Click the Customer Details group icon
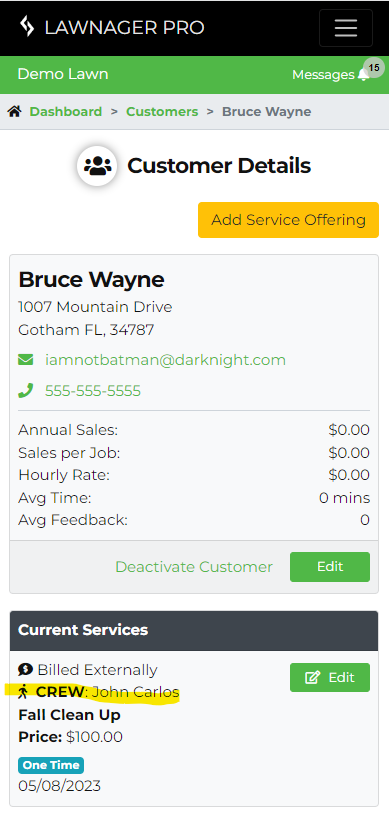 (x=97, y=166)
